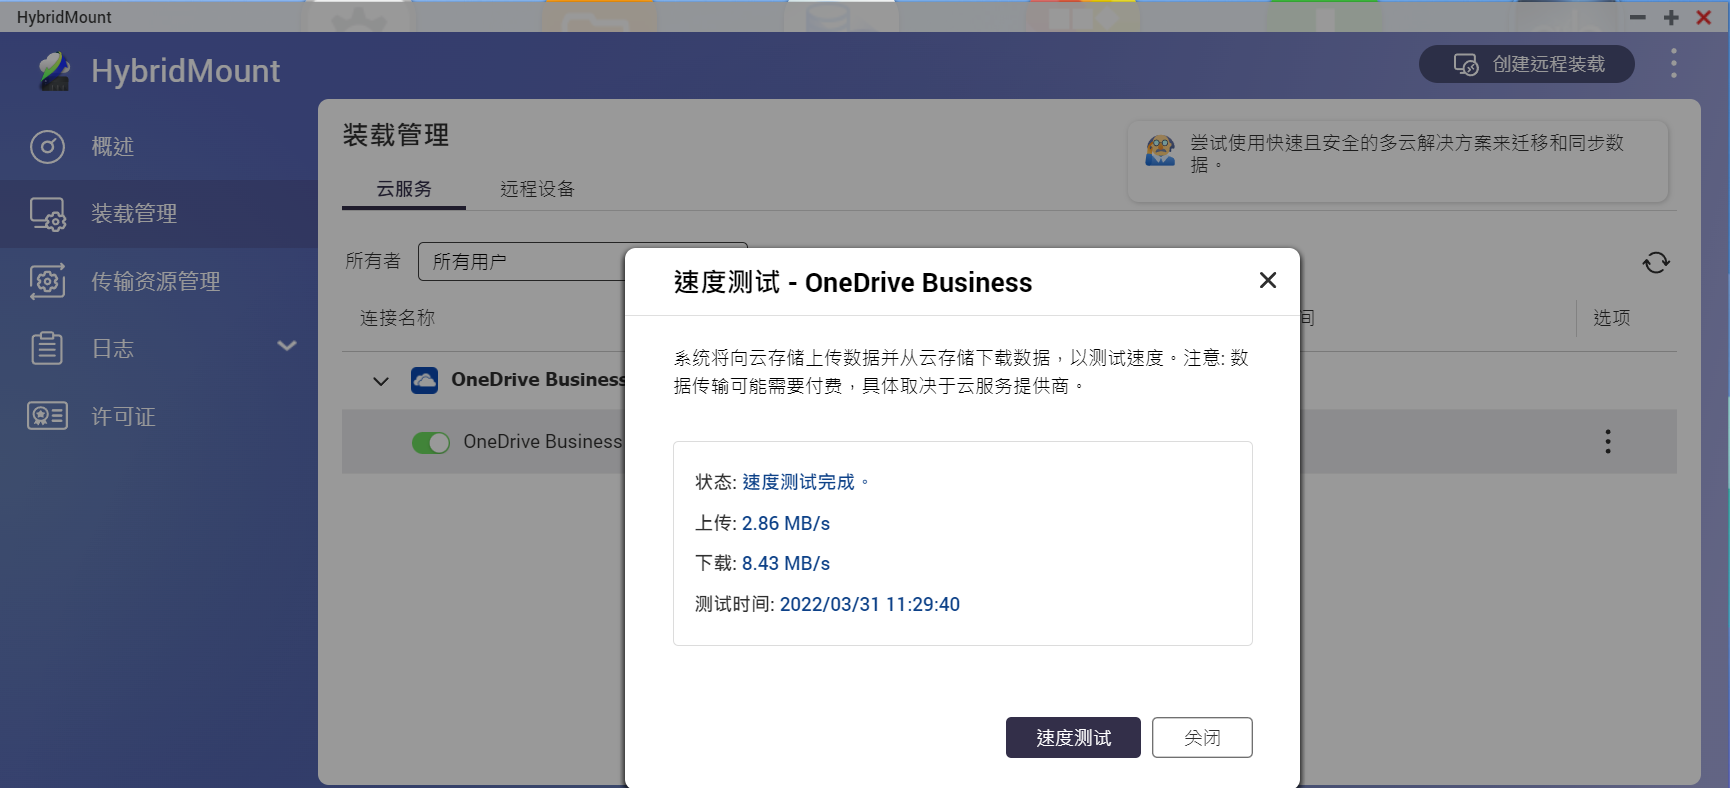Viewport: 1730px width, 788px height.
Task: Open the Logs (日志) sidebar entry
Action: (159, 349)
